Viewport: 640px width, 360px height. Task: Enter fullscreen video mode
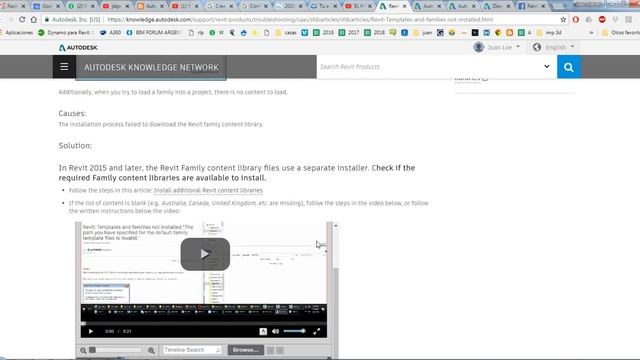click(x=317, y=331)
